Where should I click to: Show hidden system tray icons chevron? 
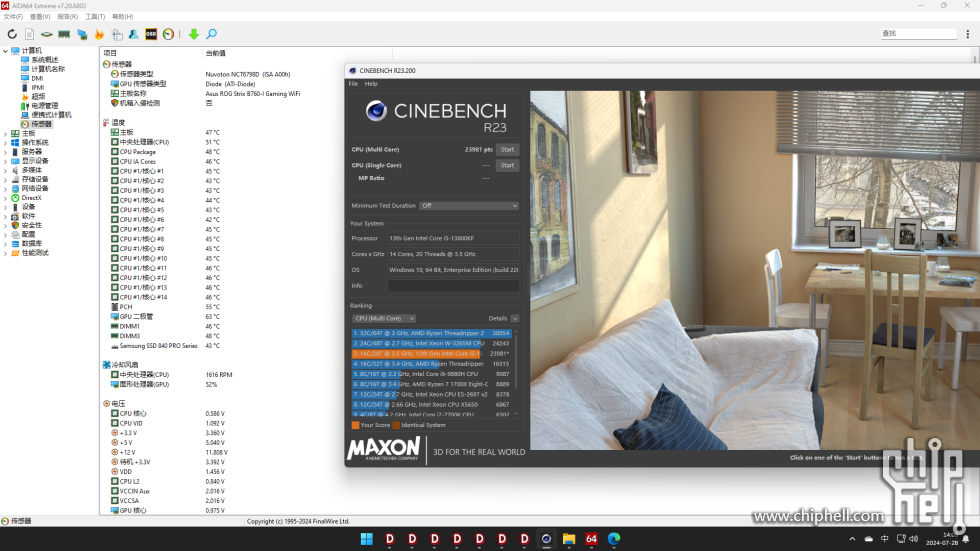852,539
